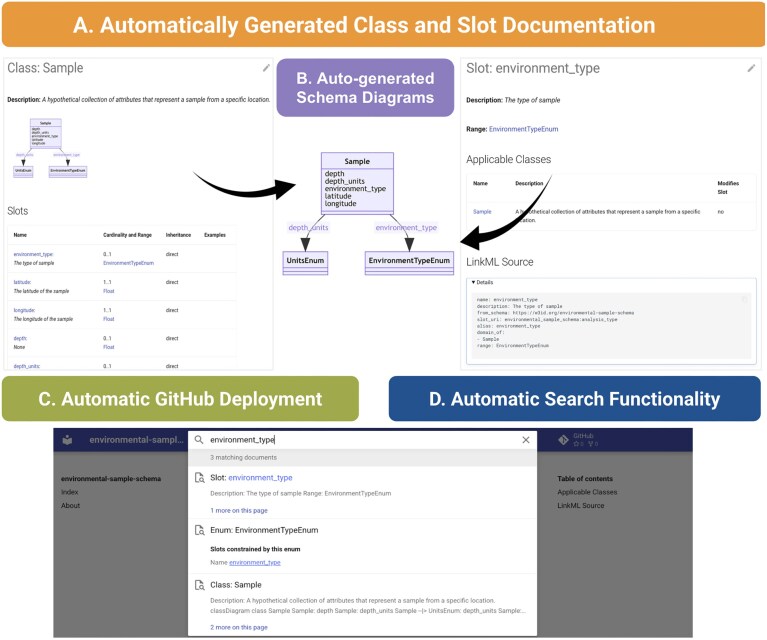
Task: Open the GitHub repository icon in header
Action: 564,440
